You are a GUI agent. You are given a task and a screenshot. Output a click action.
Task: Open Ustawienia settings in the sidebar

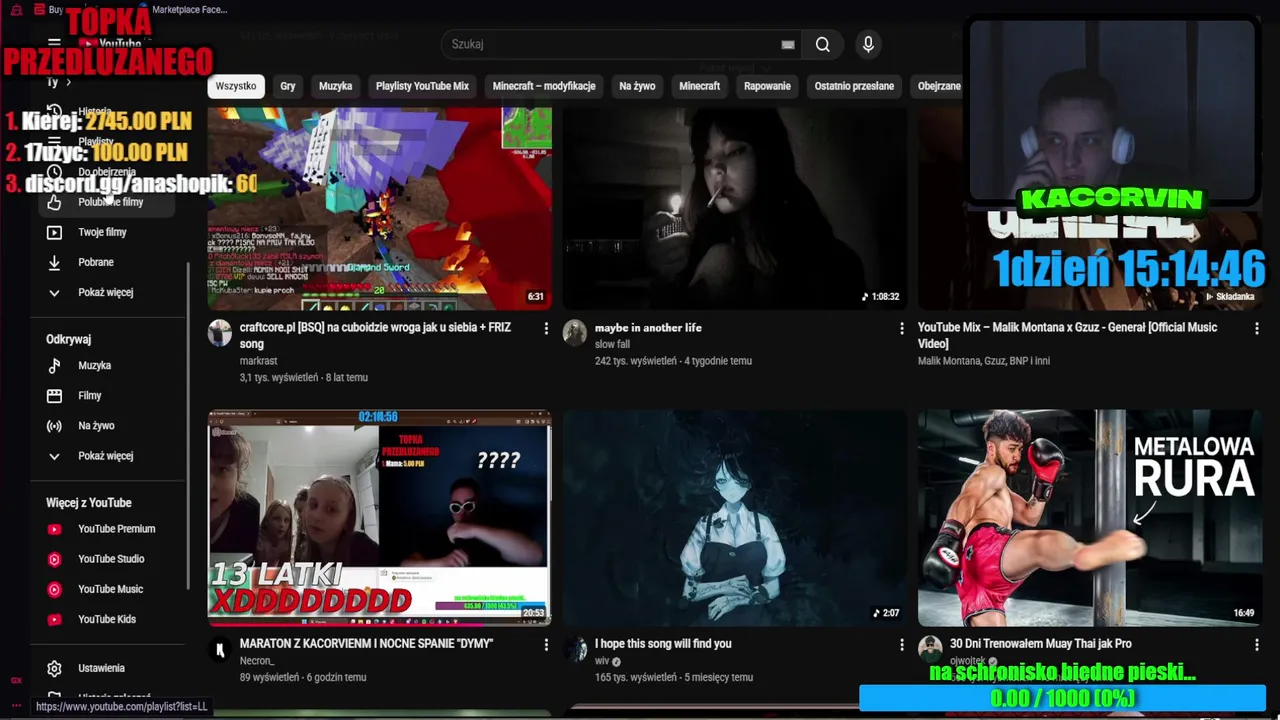pyautogui.click(x=108, y=668)
